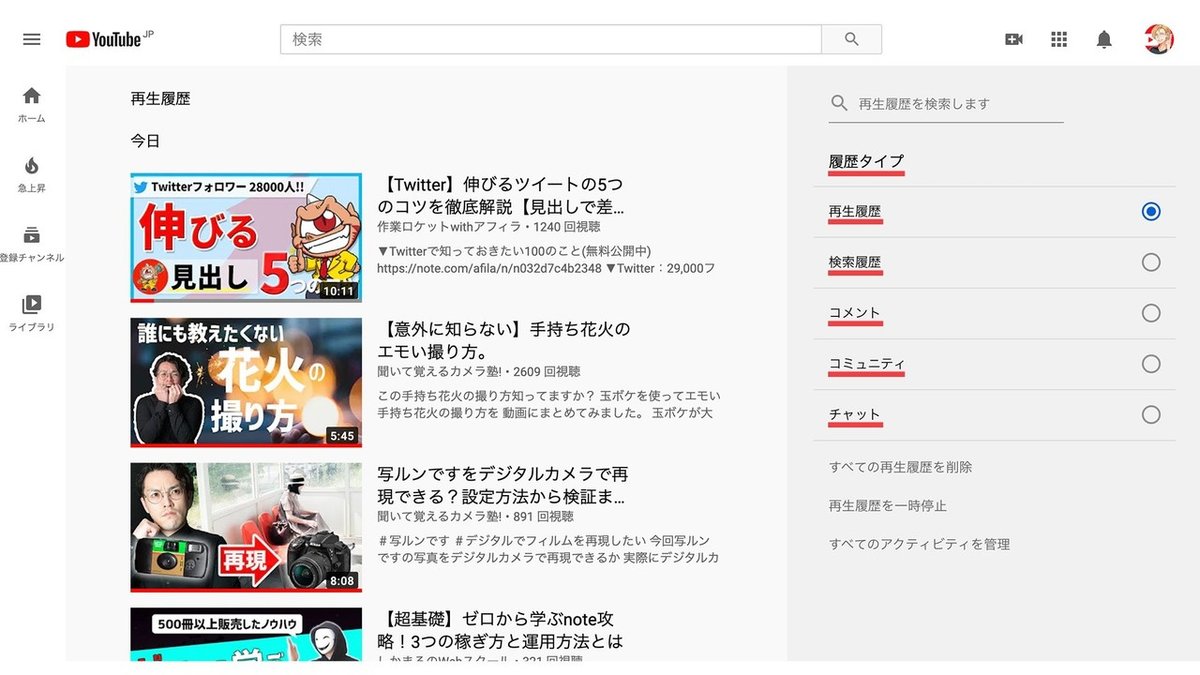Open ライブラリ in the sidebar
Viewport: 1200px width, 675px height.
[32, 313]
